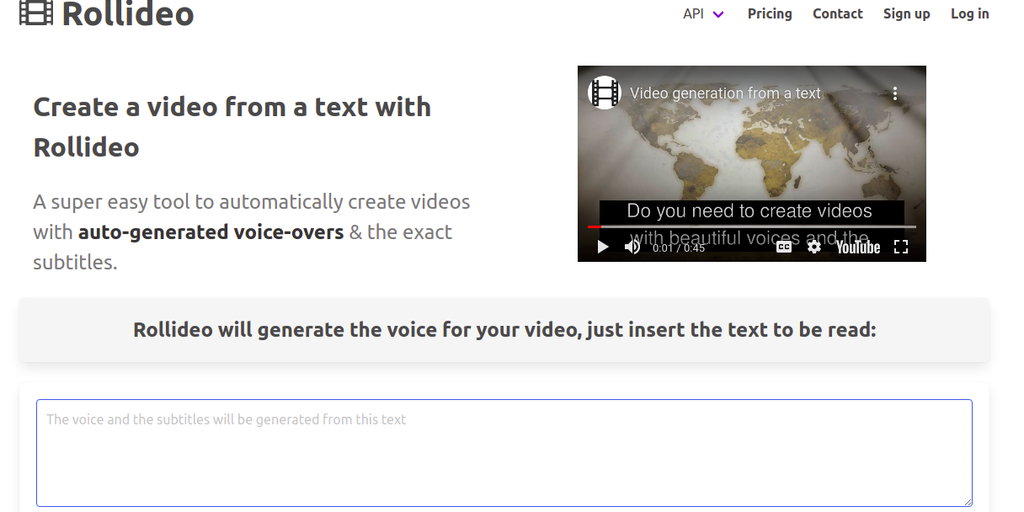
Task: Open the video's three-dot more options menu
Action: point(895,93)
